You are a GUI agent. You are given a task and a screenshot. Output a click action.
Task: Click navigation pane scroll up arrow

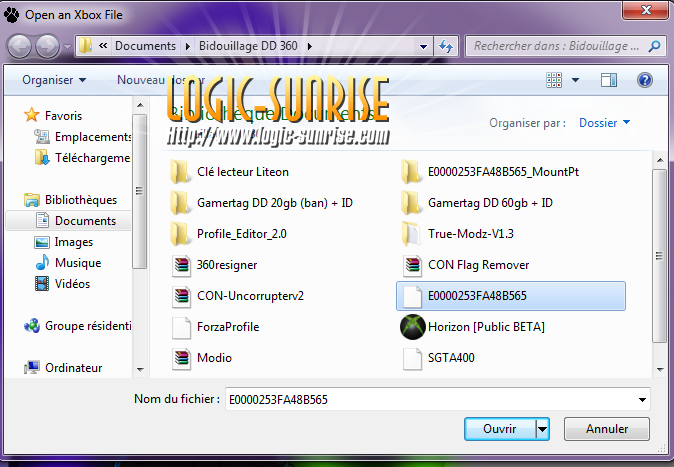[140, 105]
